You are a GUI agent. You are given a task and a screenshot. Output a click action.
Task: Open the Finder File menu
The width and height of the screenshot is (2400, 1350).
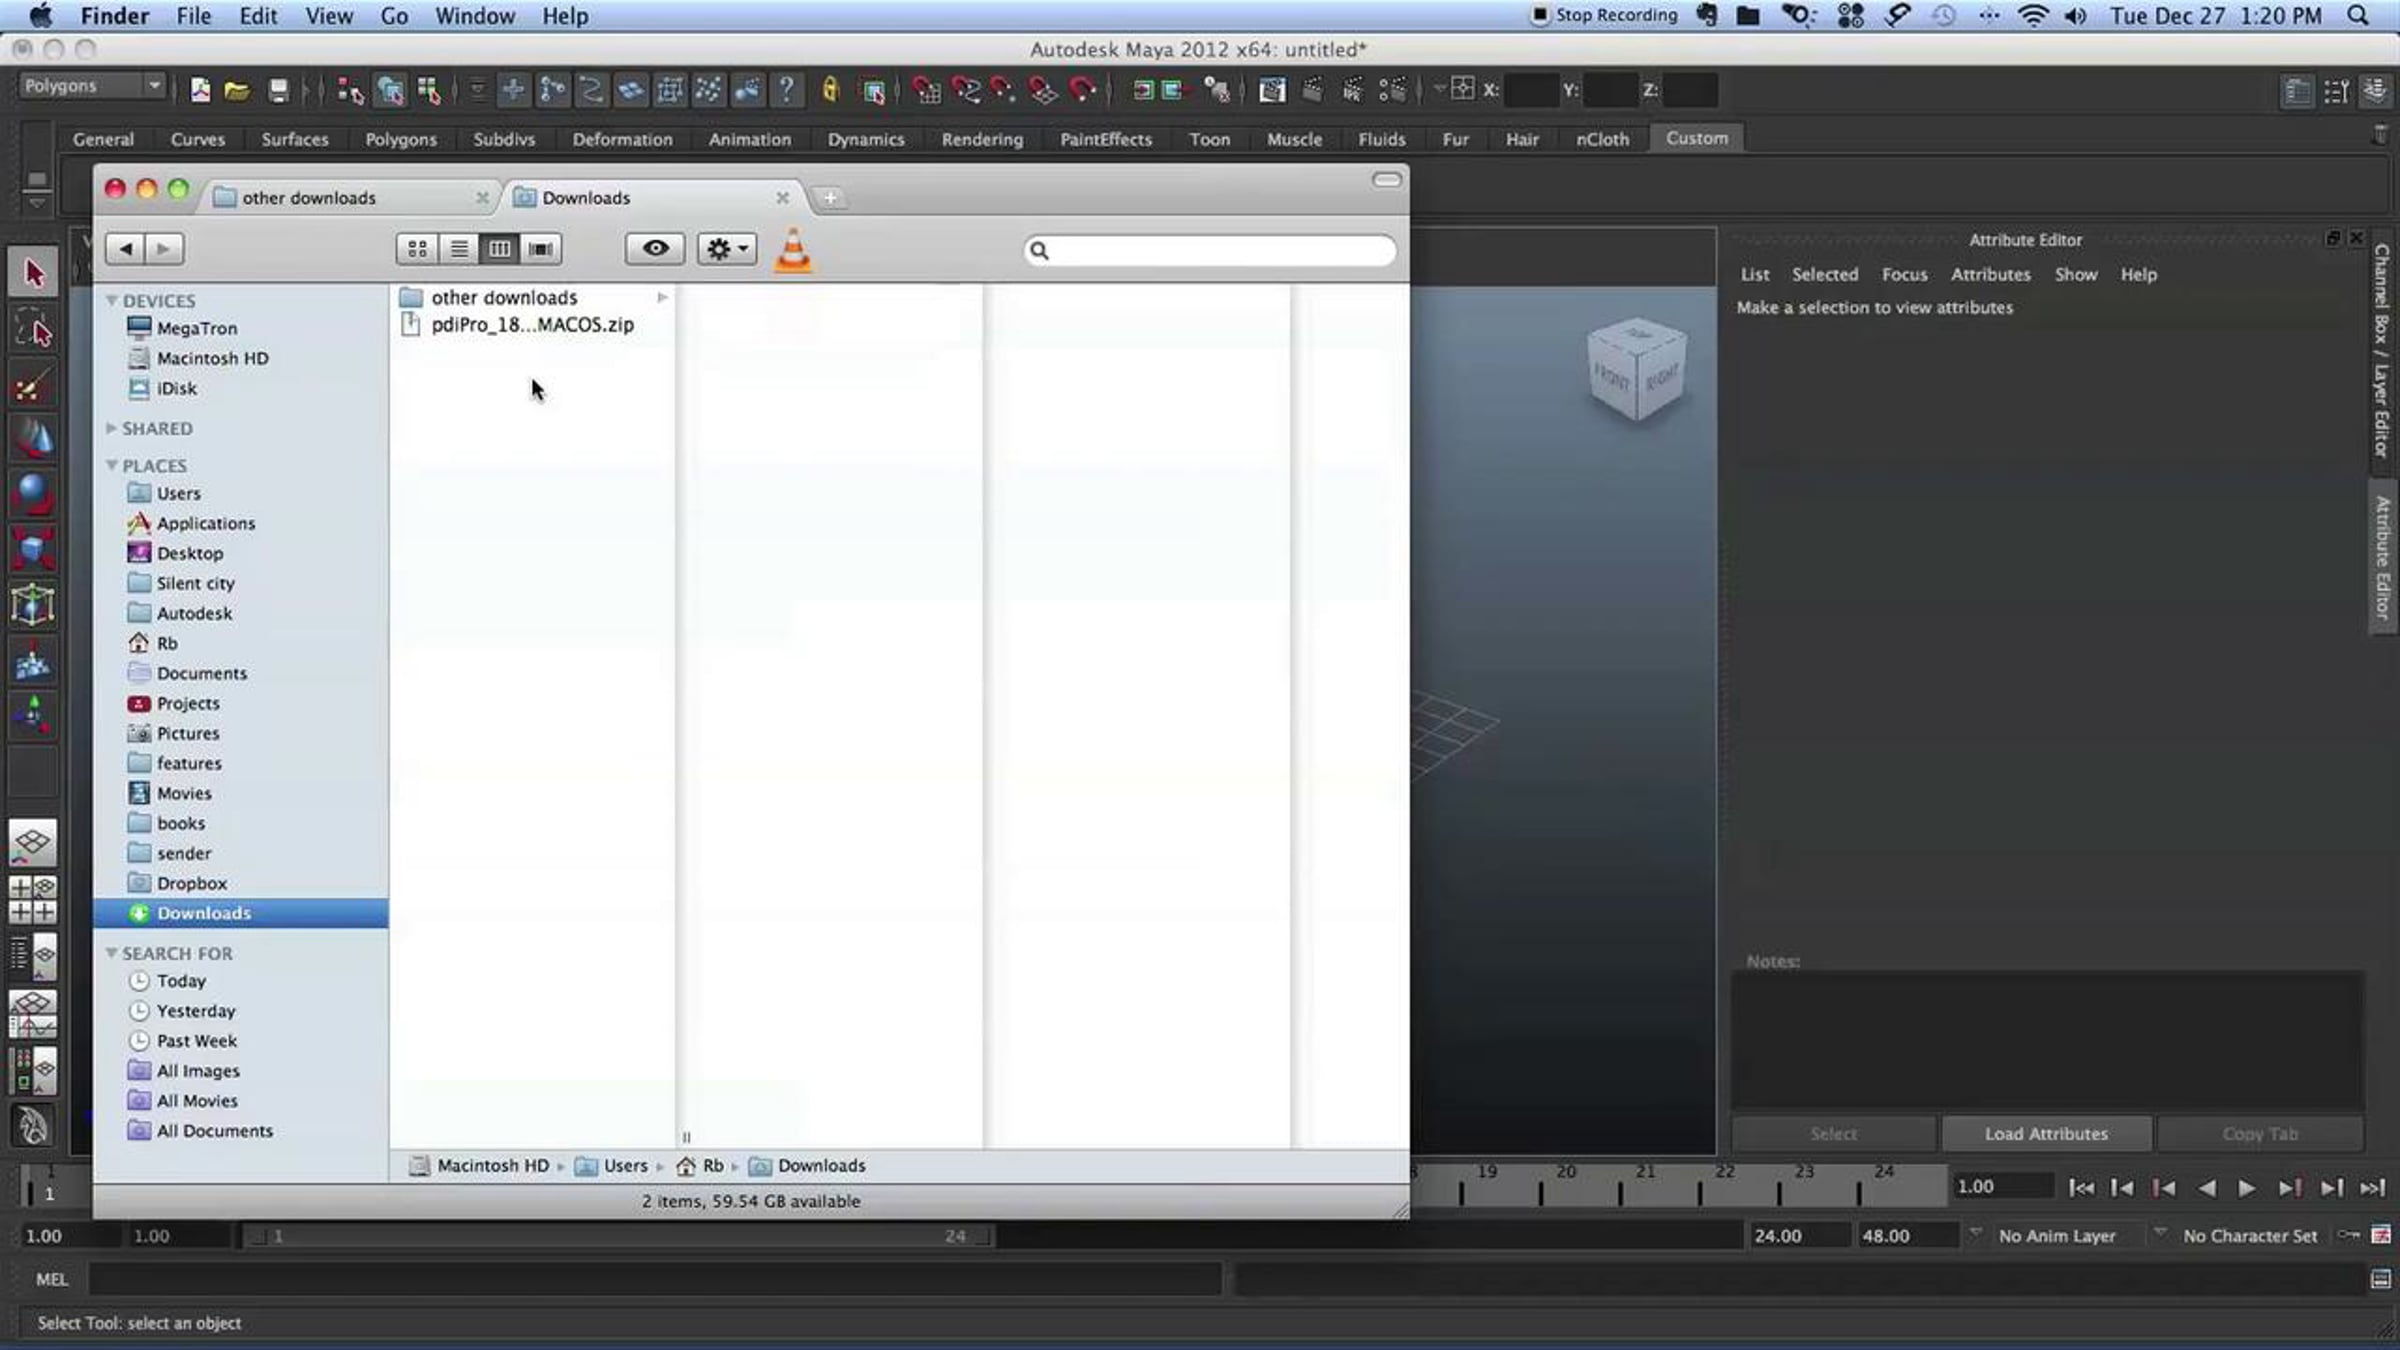point(194,16)
